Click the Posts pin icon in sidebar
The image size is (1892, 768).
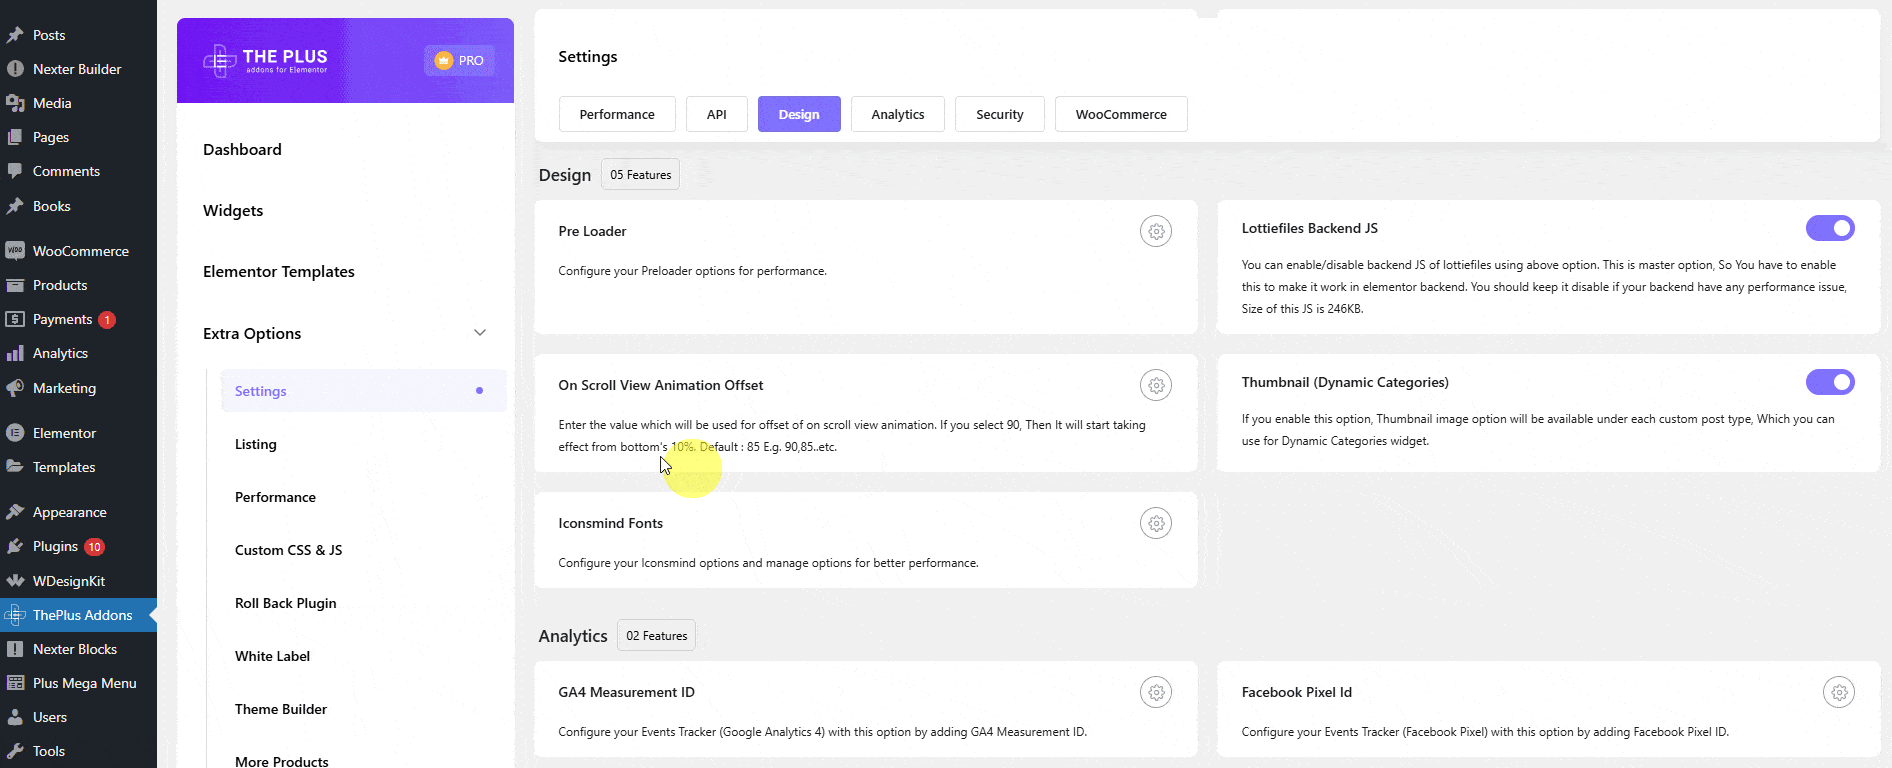tap(15, 35)
